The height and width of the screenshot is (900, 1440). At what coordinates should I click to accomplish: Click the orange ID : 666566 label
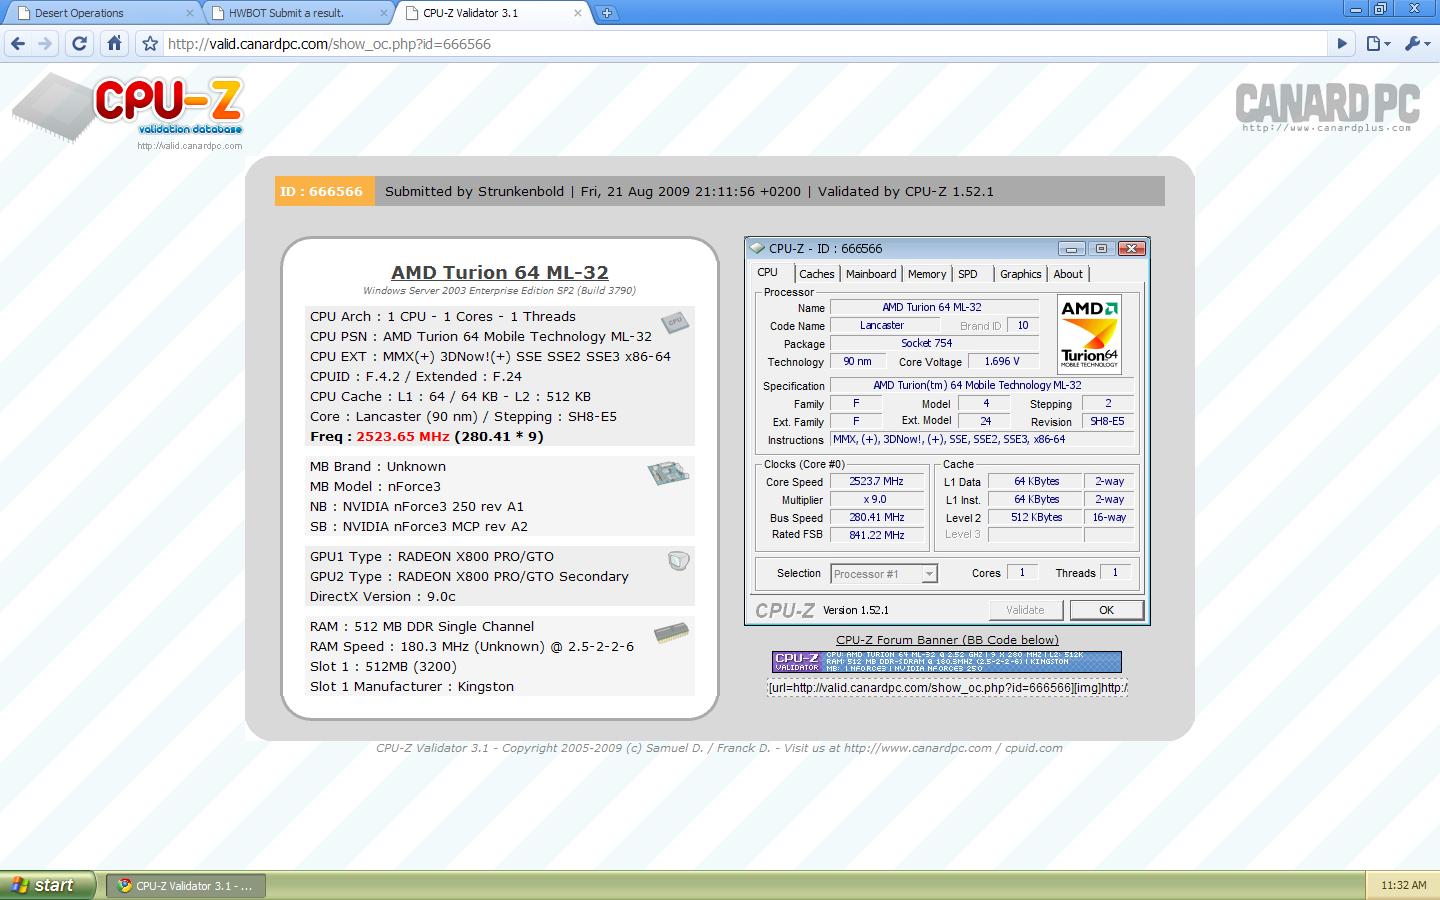click(x=324, y=191)
